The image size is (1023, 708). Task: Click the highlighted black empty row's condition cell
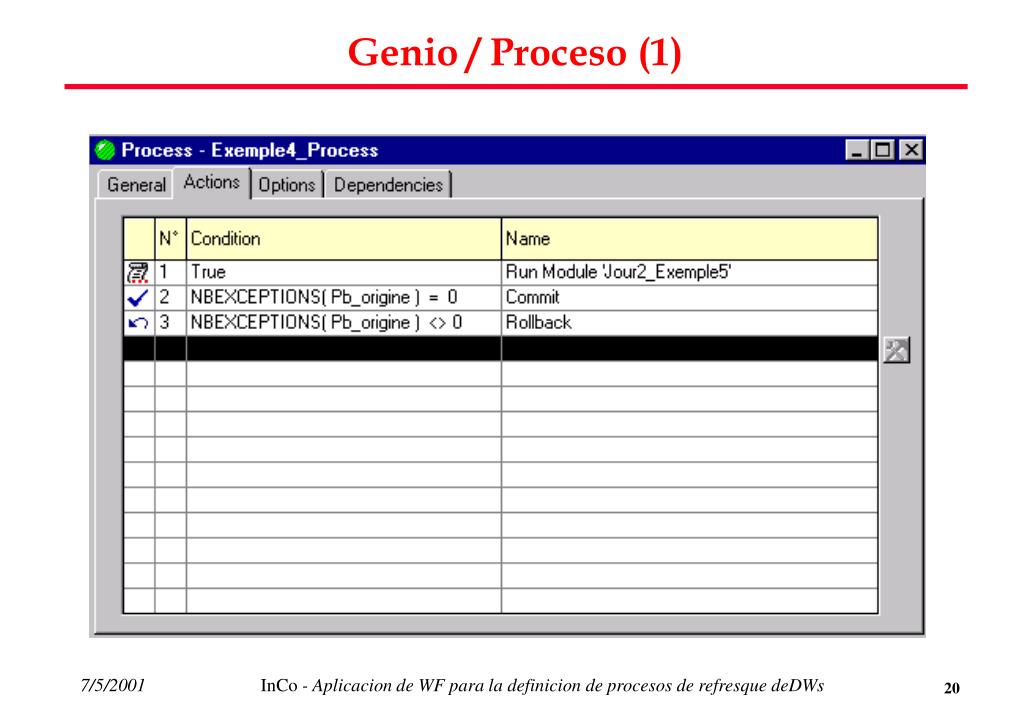click(x=344, y=348)
